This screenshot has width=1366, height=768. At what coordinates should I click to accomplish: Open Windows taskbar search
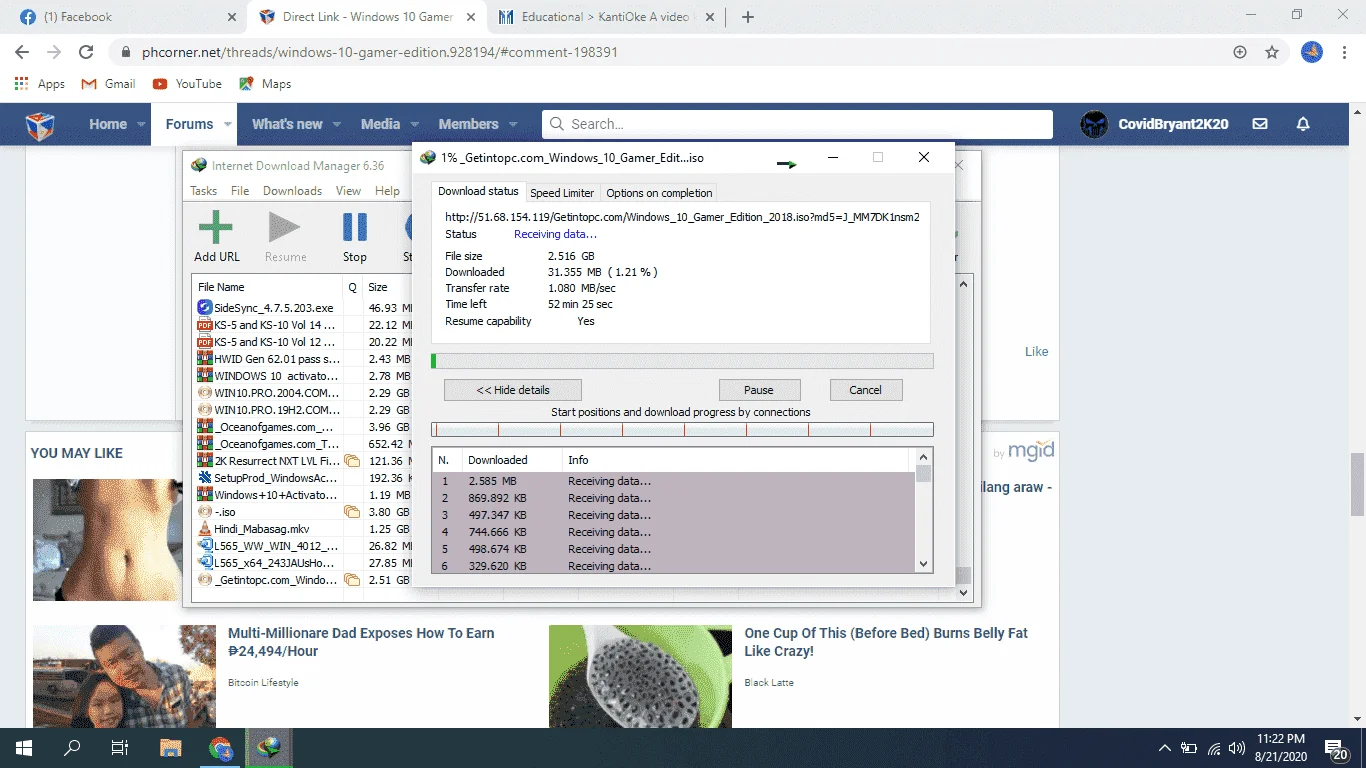click(x=72, y=748)
